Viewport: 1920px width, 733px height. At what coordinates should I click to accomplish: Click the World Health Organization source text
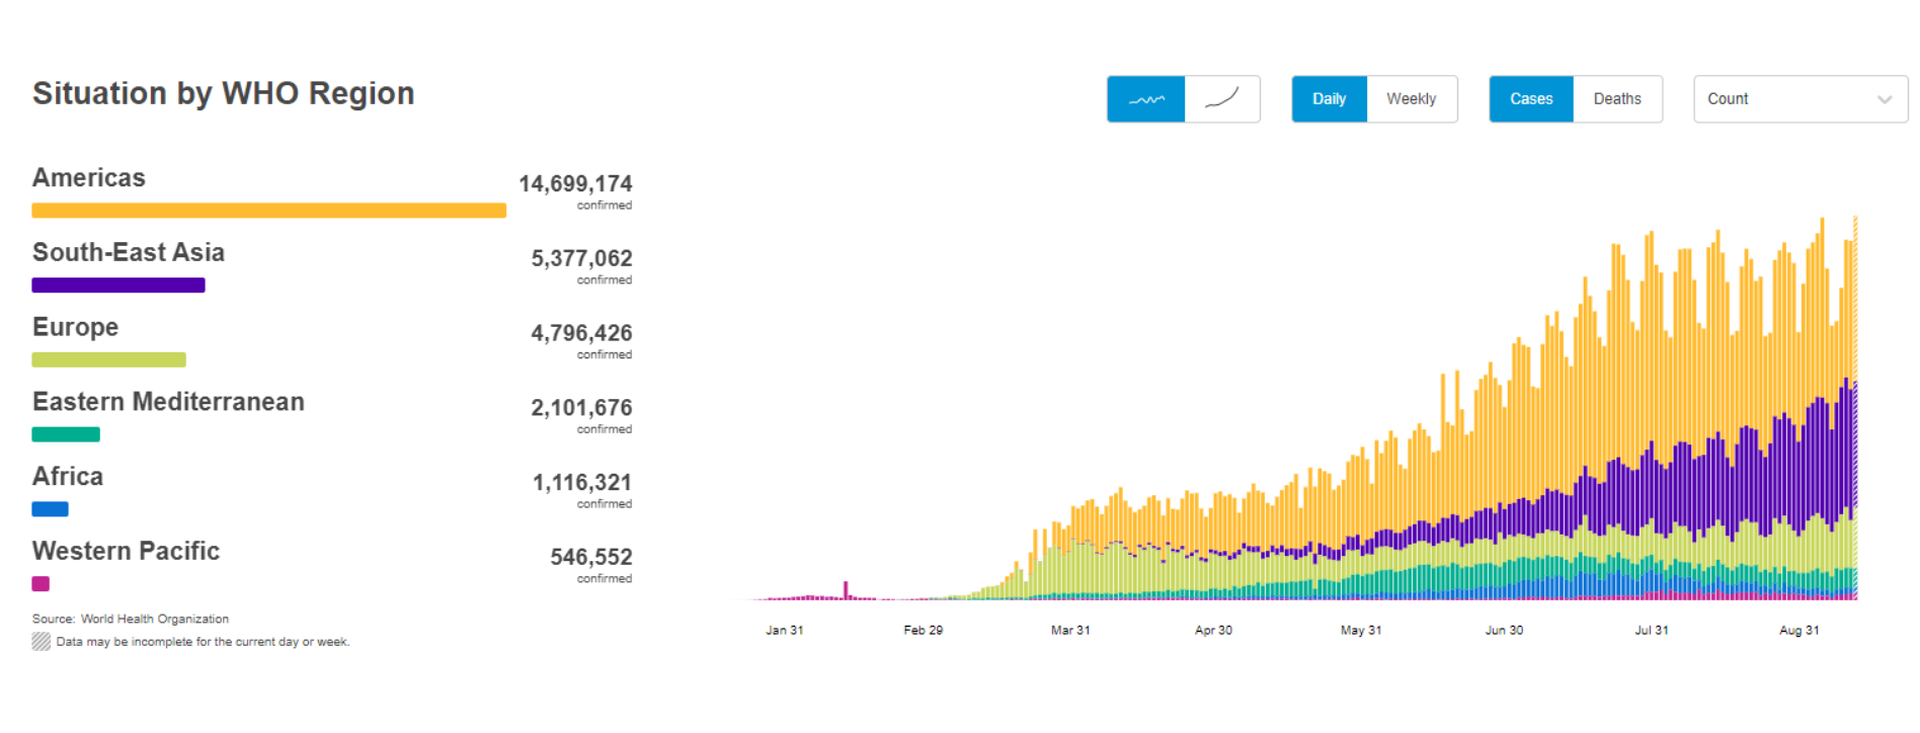point(155,619)
